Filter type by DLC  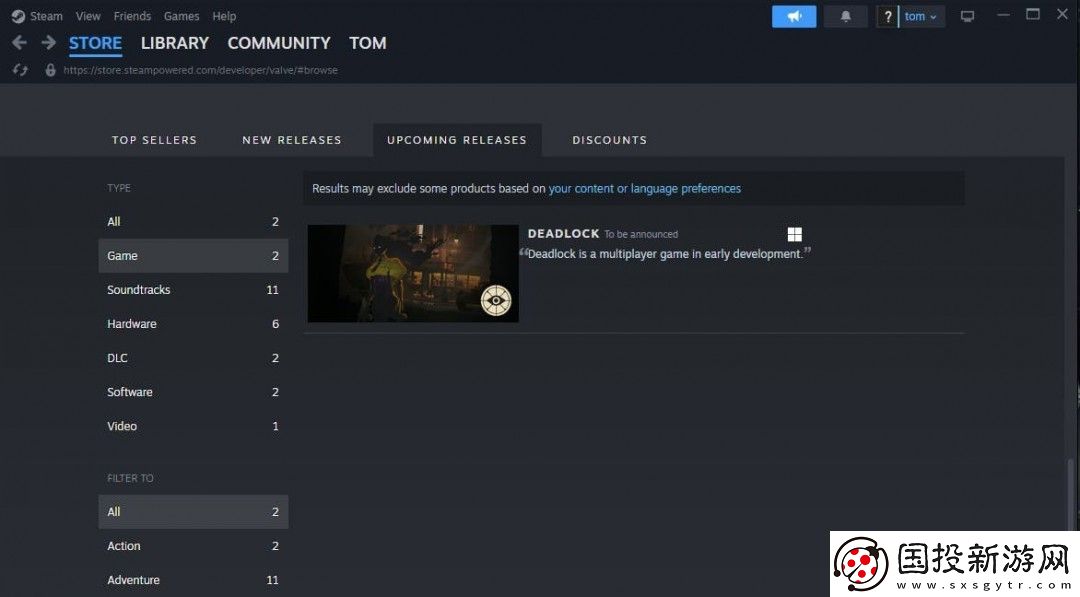193,358
